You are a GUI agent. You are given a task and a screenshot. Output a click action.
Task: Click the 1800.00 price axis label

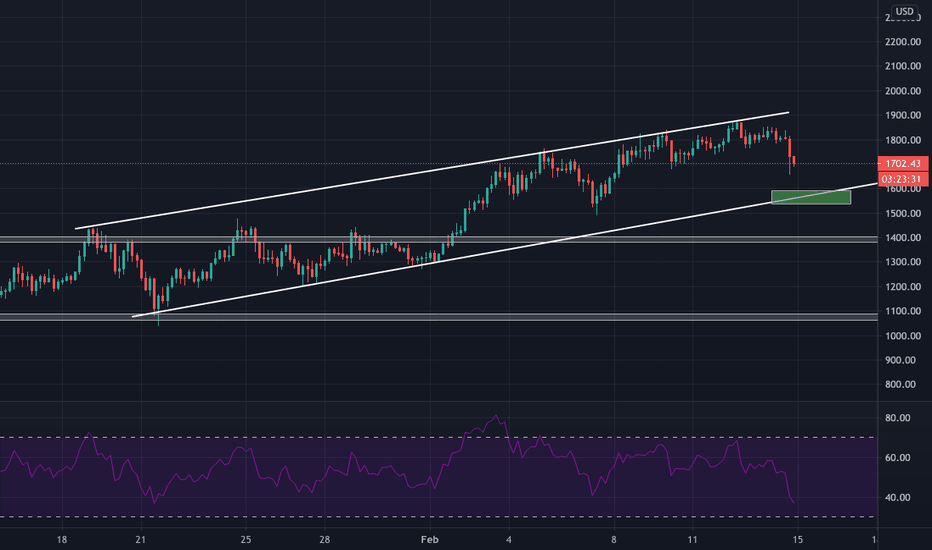903,140
